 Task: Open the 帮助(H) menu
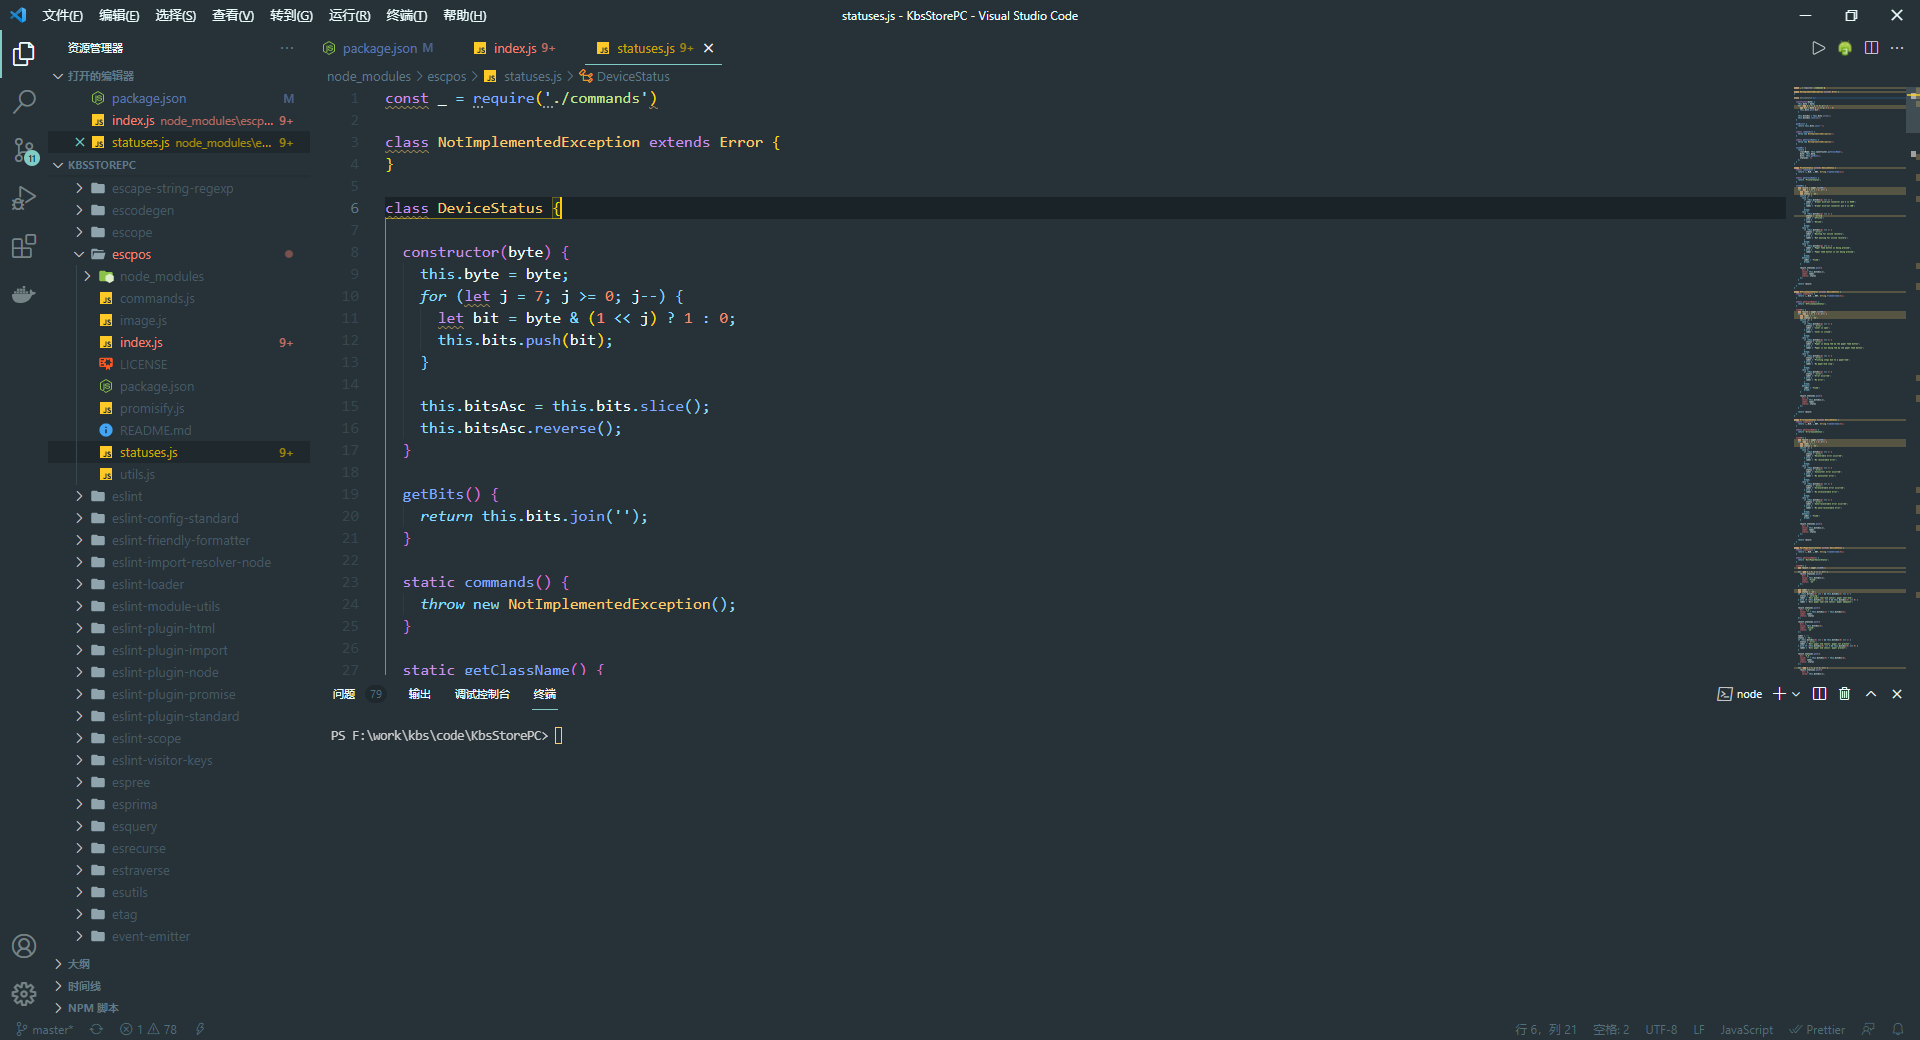tap(464, 15)
